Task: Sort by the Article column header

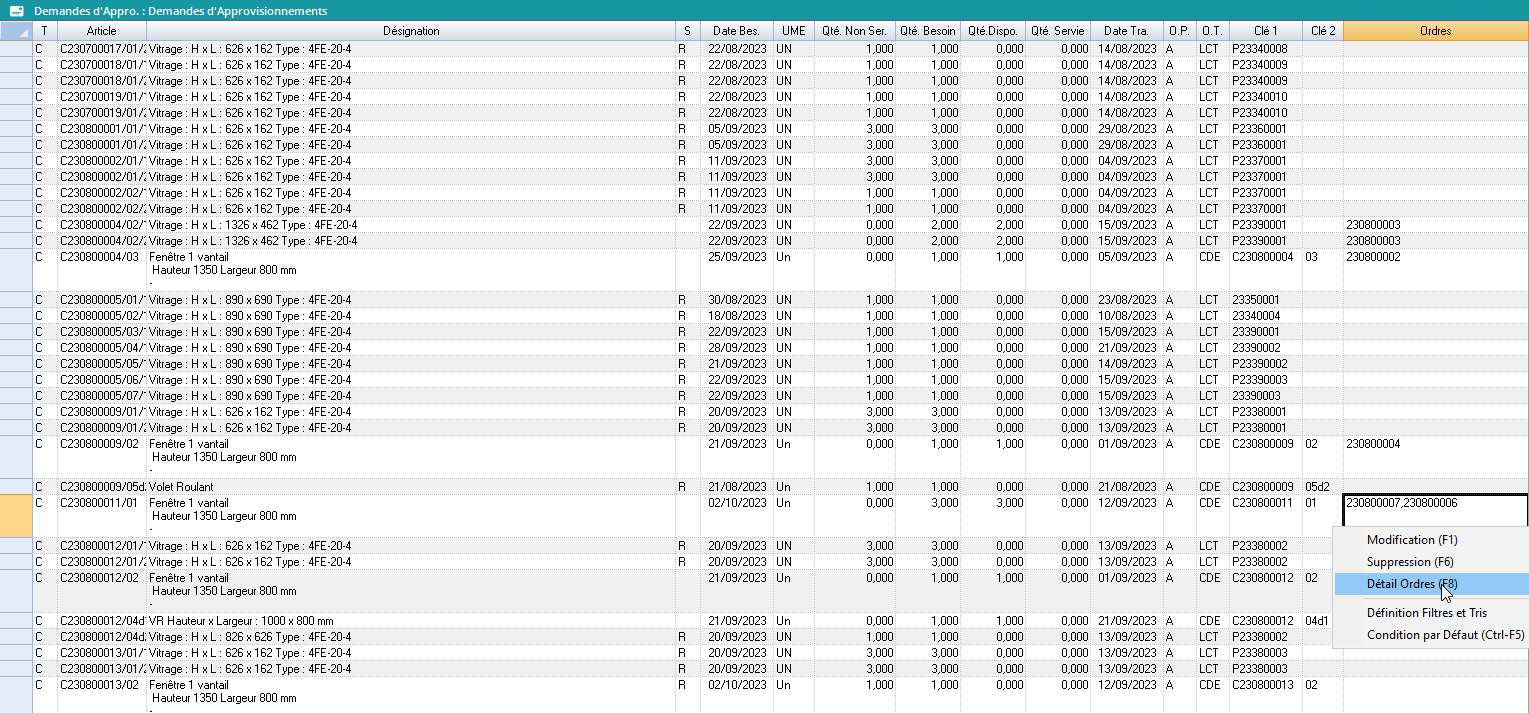Action: pyautogui.click(x=102, y=31)
